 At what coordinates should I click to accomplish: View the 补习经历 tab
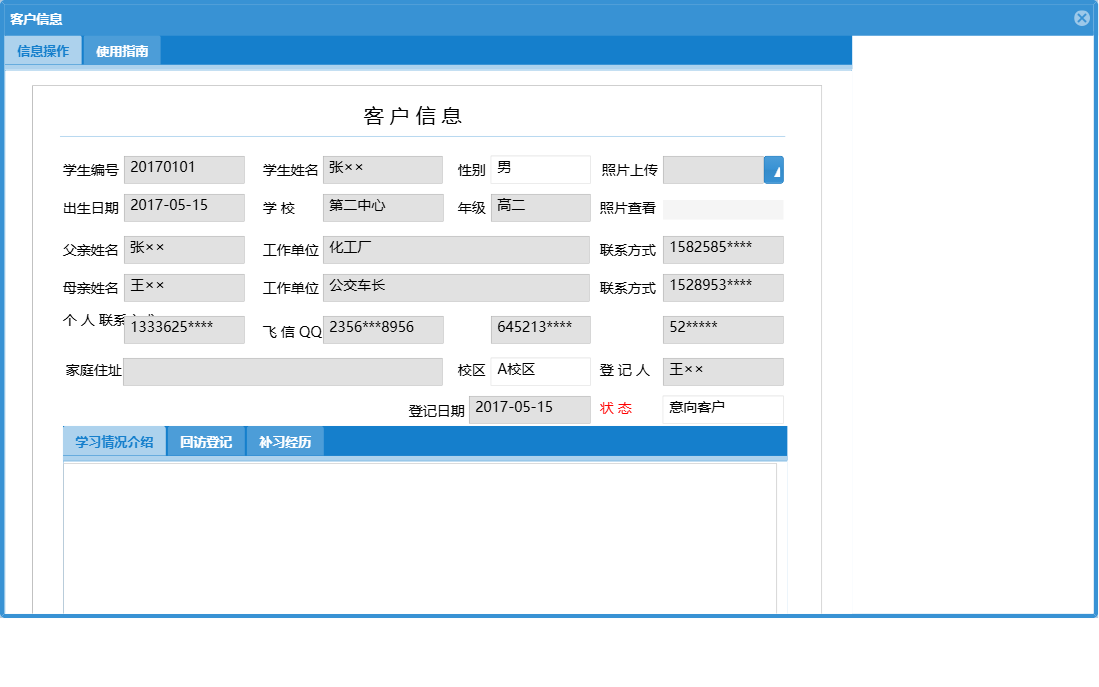284,441
